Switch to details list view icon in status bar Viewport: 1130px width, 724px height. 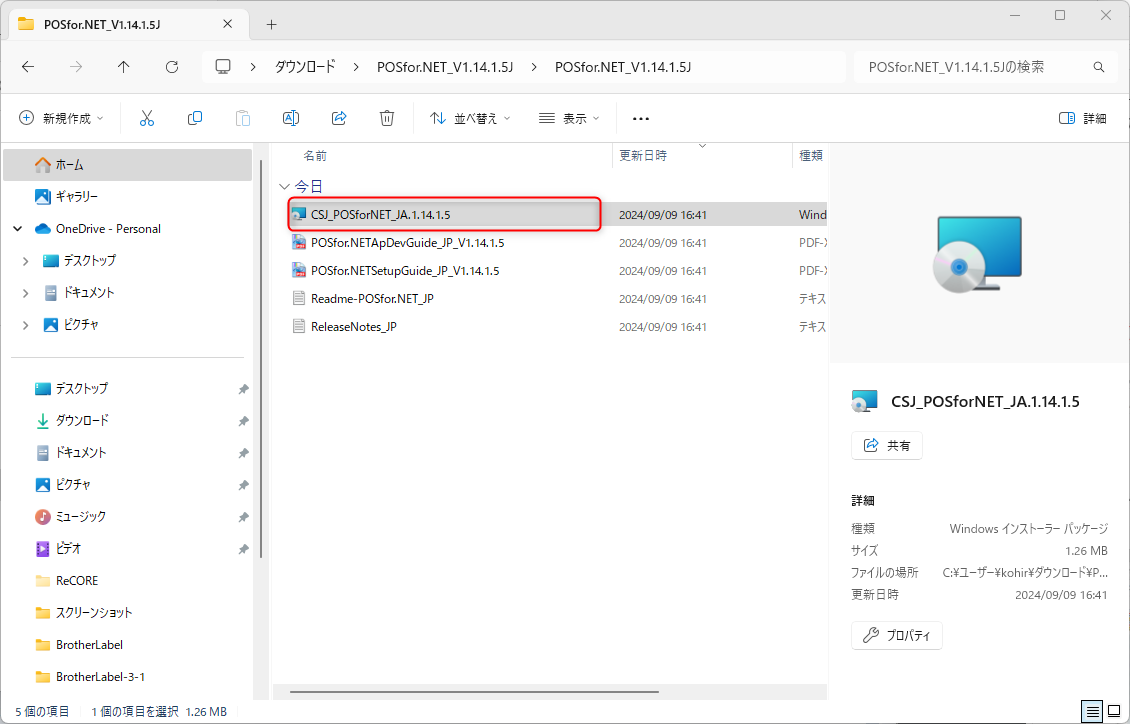coord(1093,712)
